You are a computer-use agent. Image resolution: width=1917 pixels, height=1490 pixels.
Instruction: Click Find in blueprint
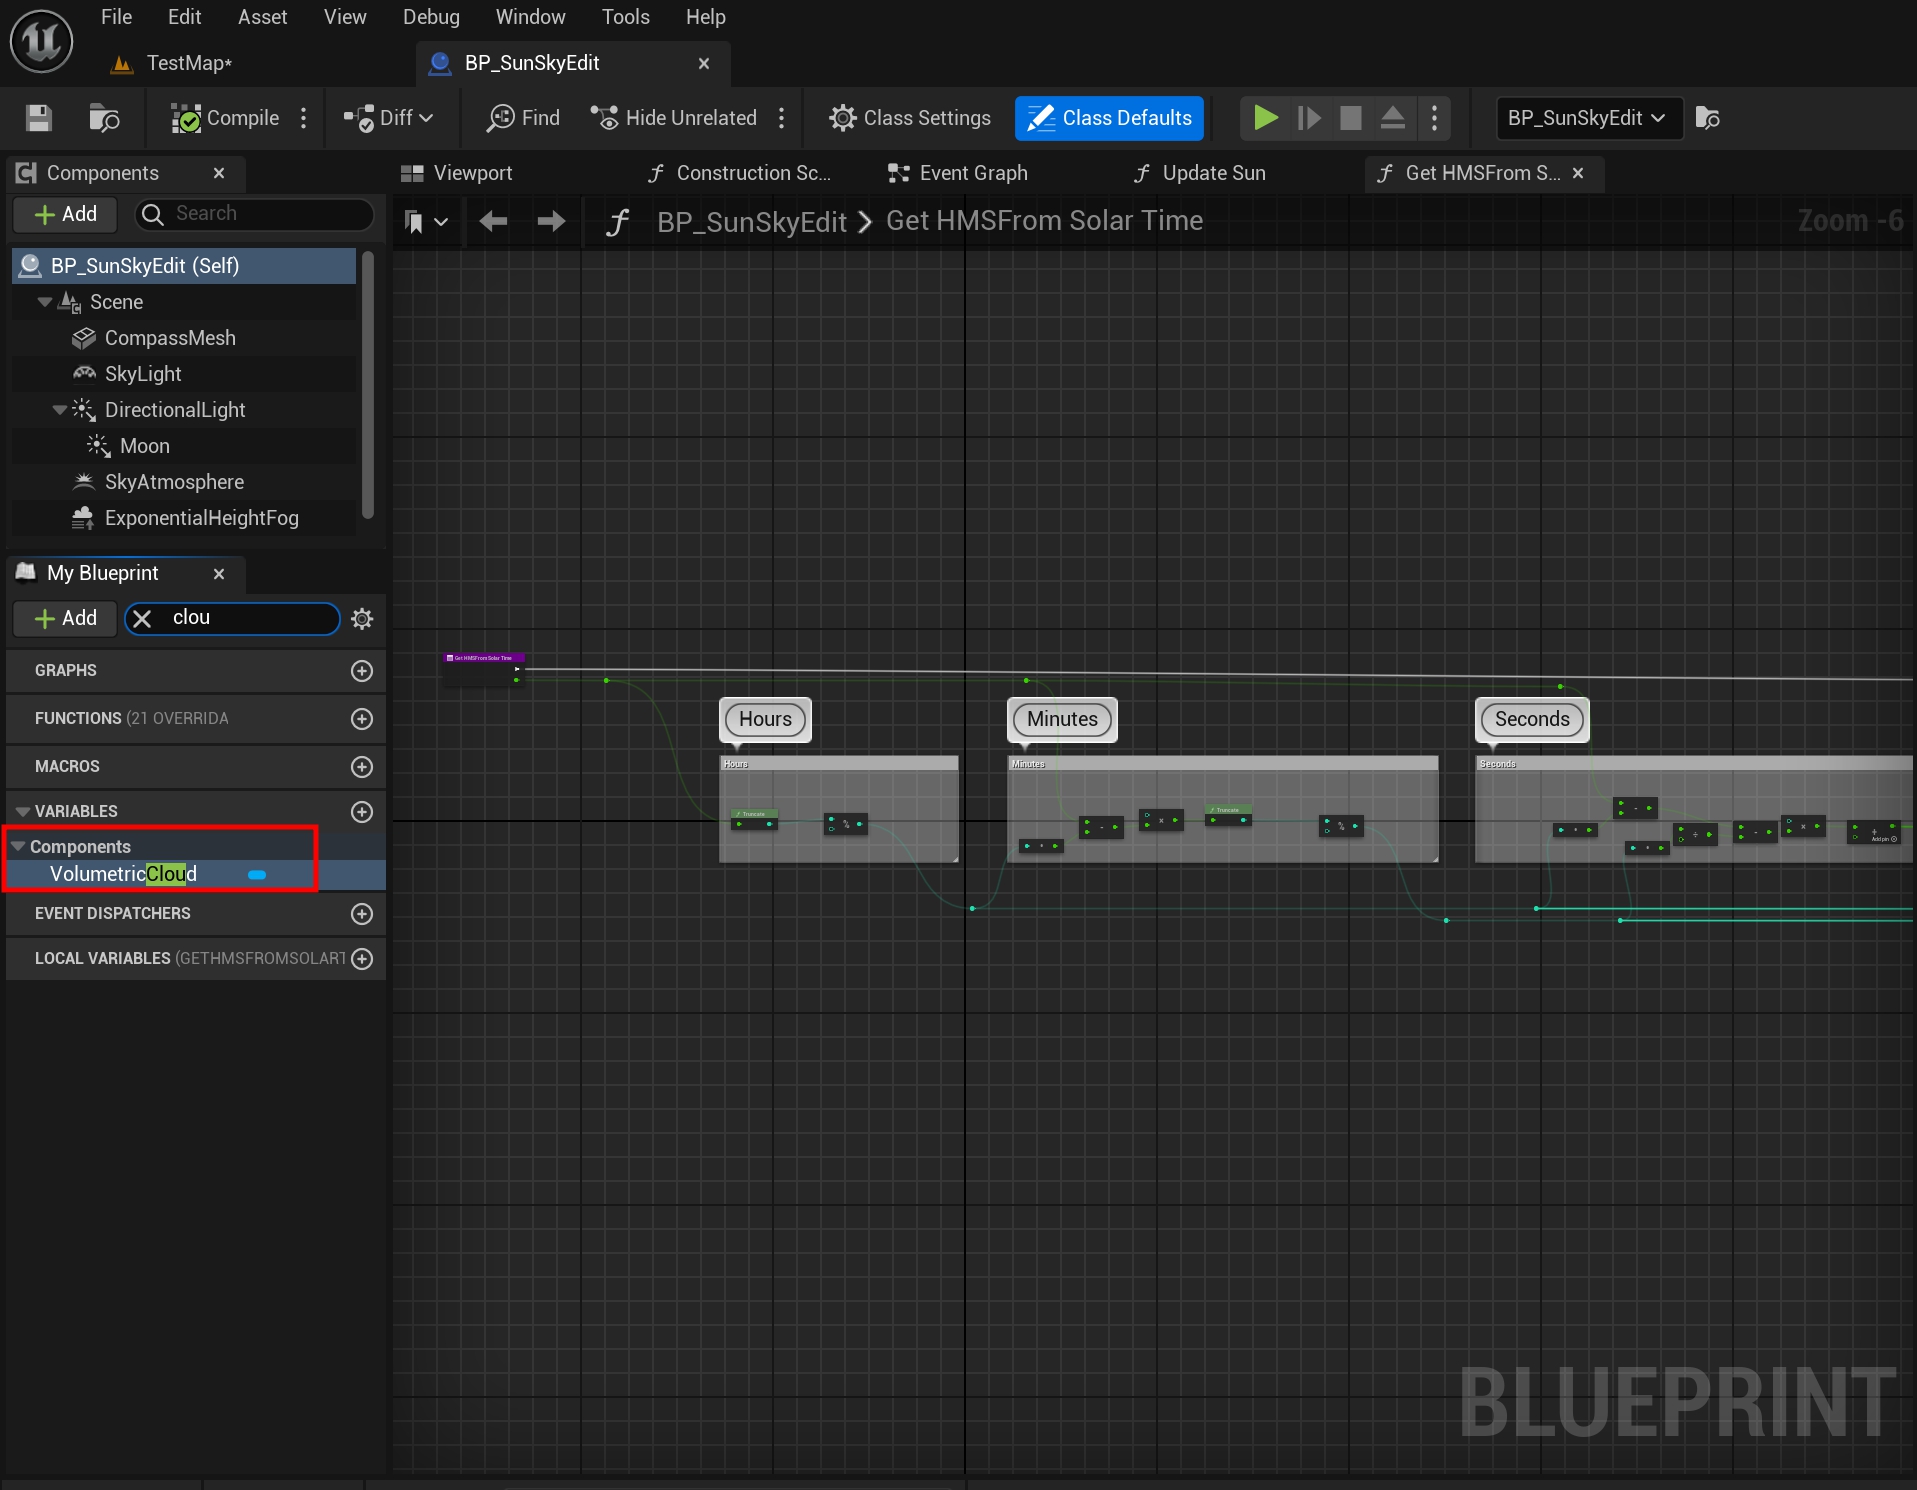[523, 118]
